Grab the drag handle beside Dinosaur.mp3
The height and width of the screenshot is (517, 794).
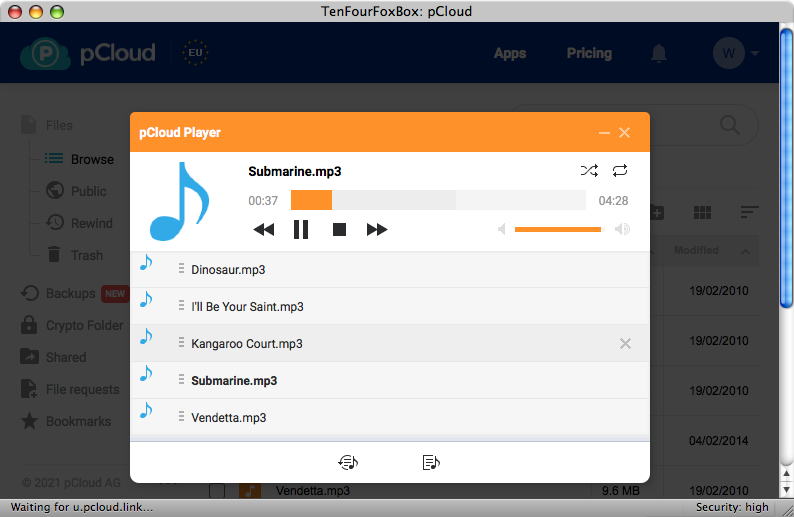[x=181, y=268]
